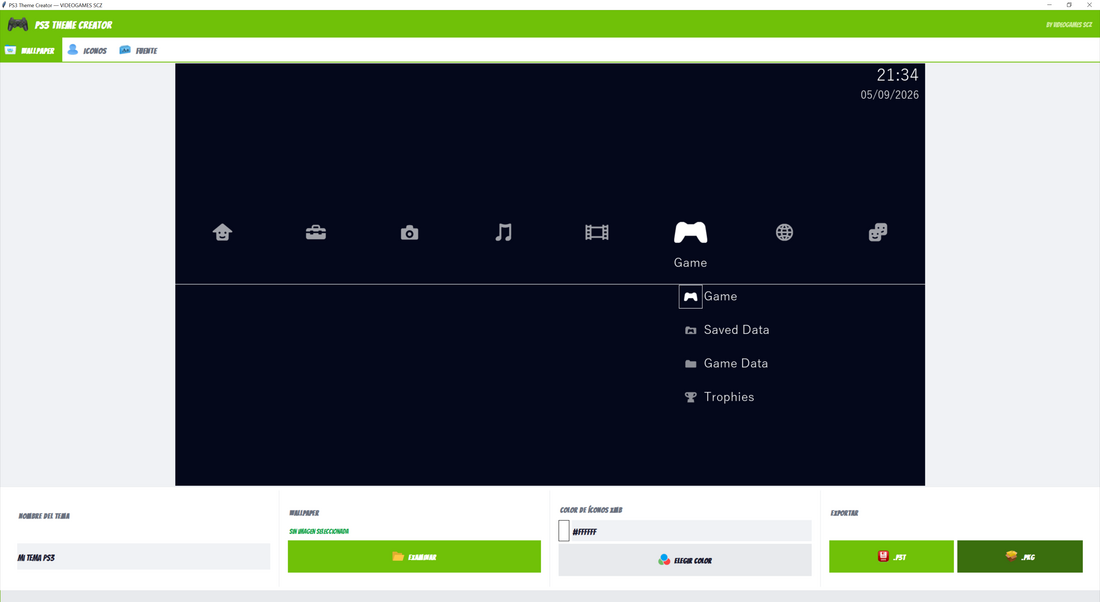Viewport: 1100px width, 602px height.
Task: Select the Settings toolbox icon in preview
Action: [316, 232]
